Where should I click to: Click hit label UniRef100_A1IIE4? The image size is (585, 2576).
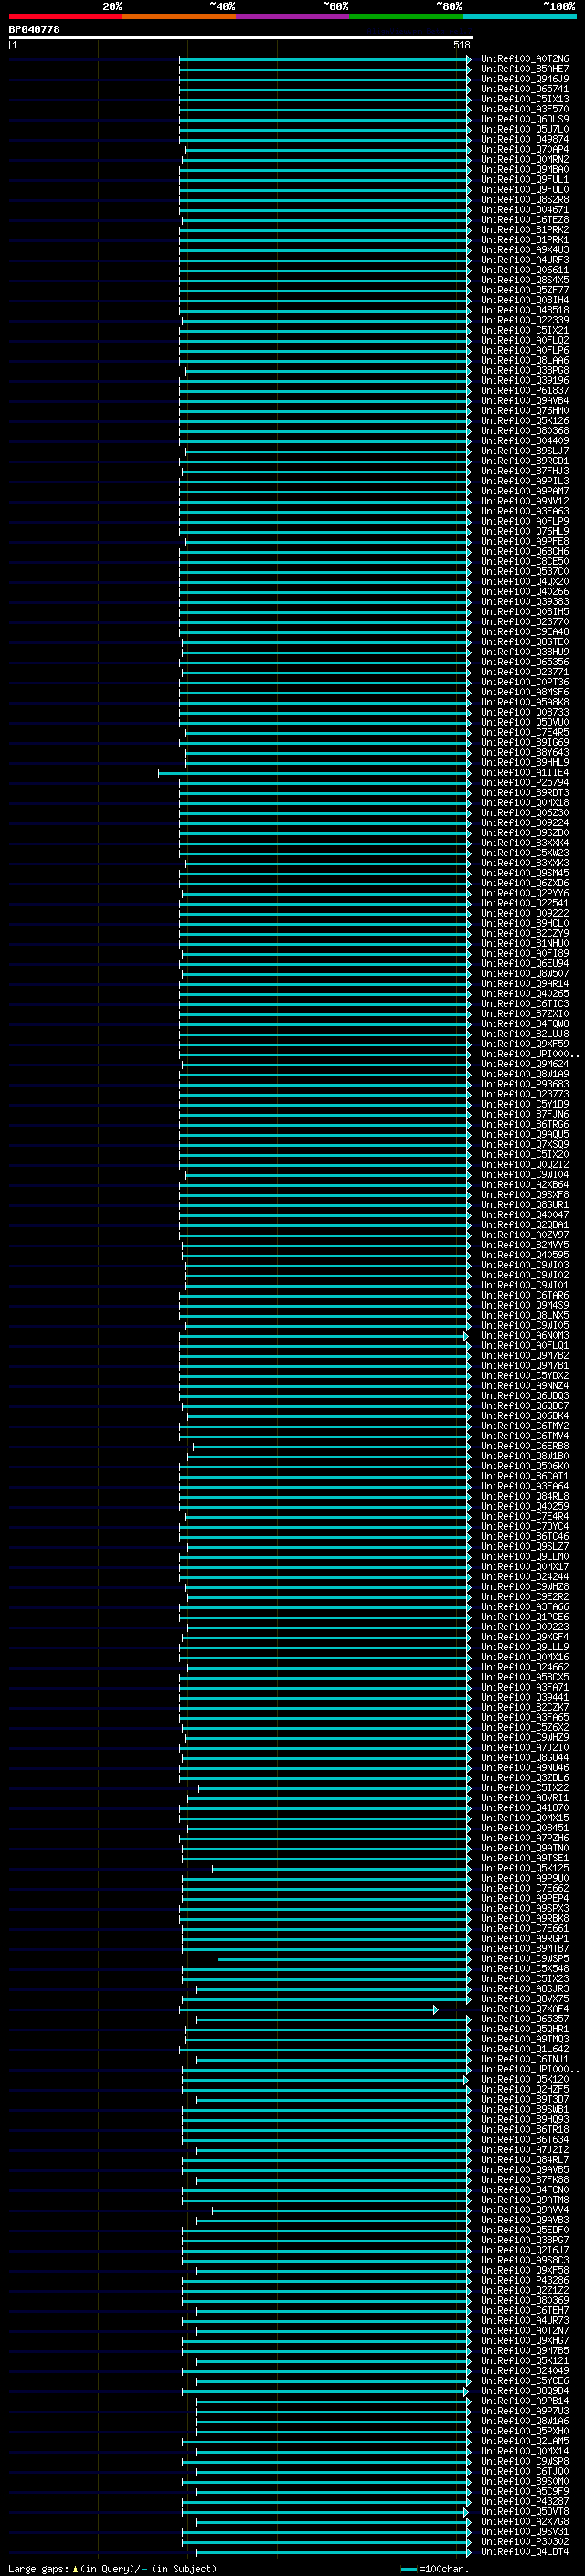pos(525,772)
